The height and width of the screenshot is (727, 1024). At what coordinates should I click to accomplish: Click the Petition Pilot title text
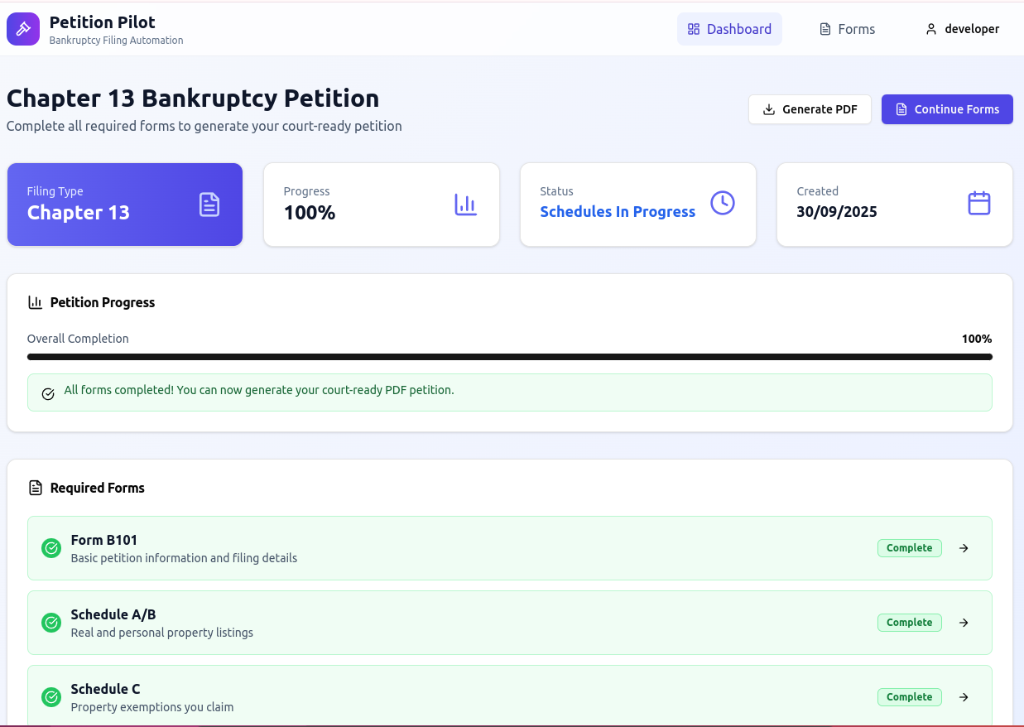point(103,22)
